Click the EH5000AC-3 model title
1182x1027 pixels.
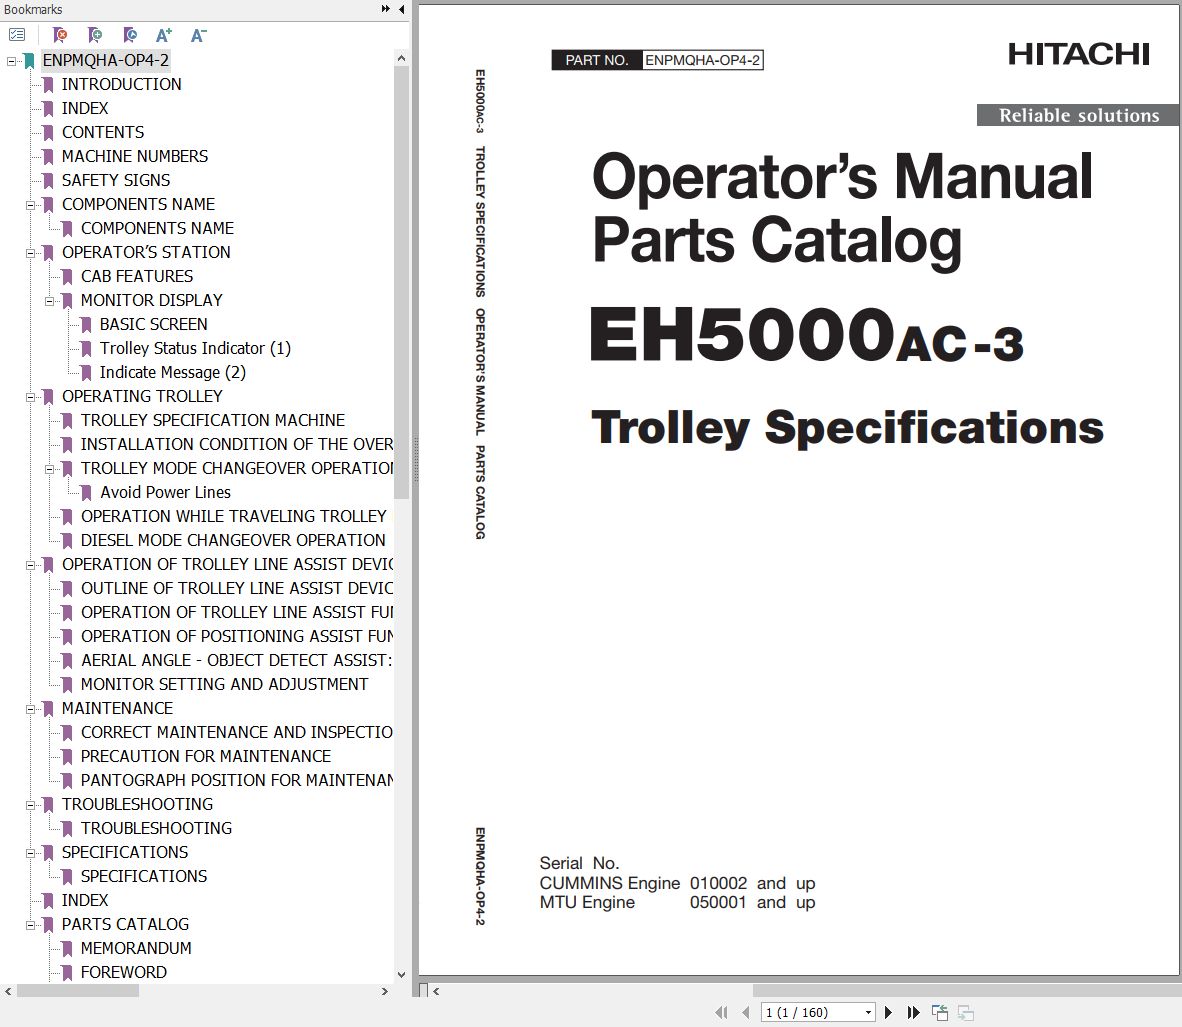point(807,335)
